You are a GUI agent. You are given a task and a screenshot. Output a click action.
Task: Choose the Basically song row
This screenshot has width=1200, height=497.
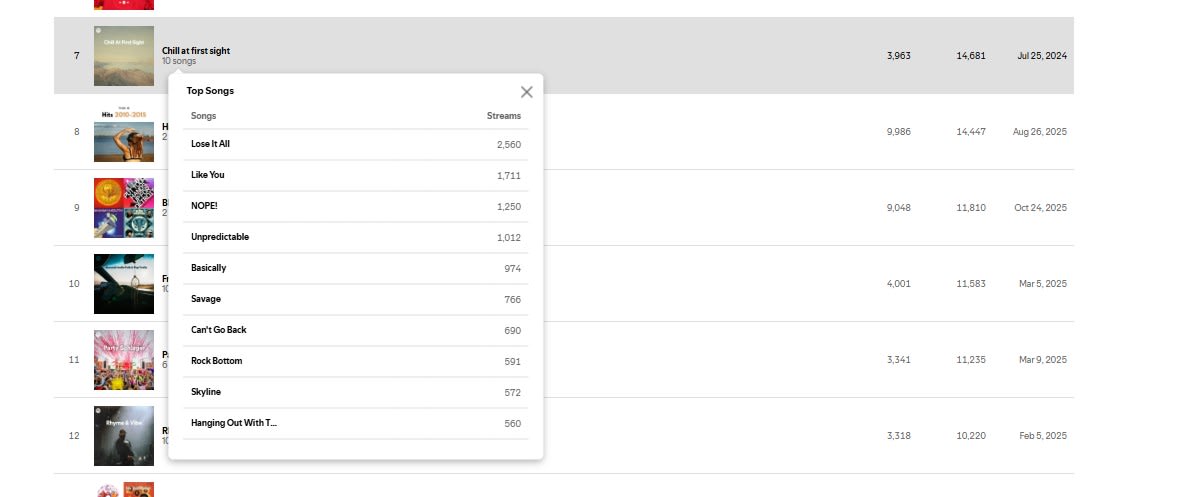(208, 268)
